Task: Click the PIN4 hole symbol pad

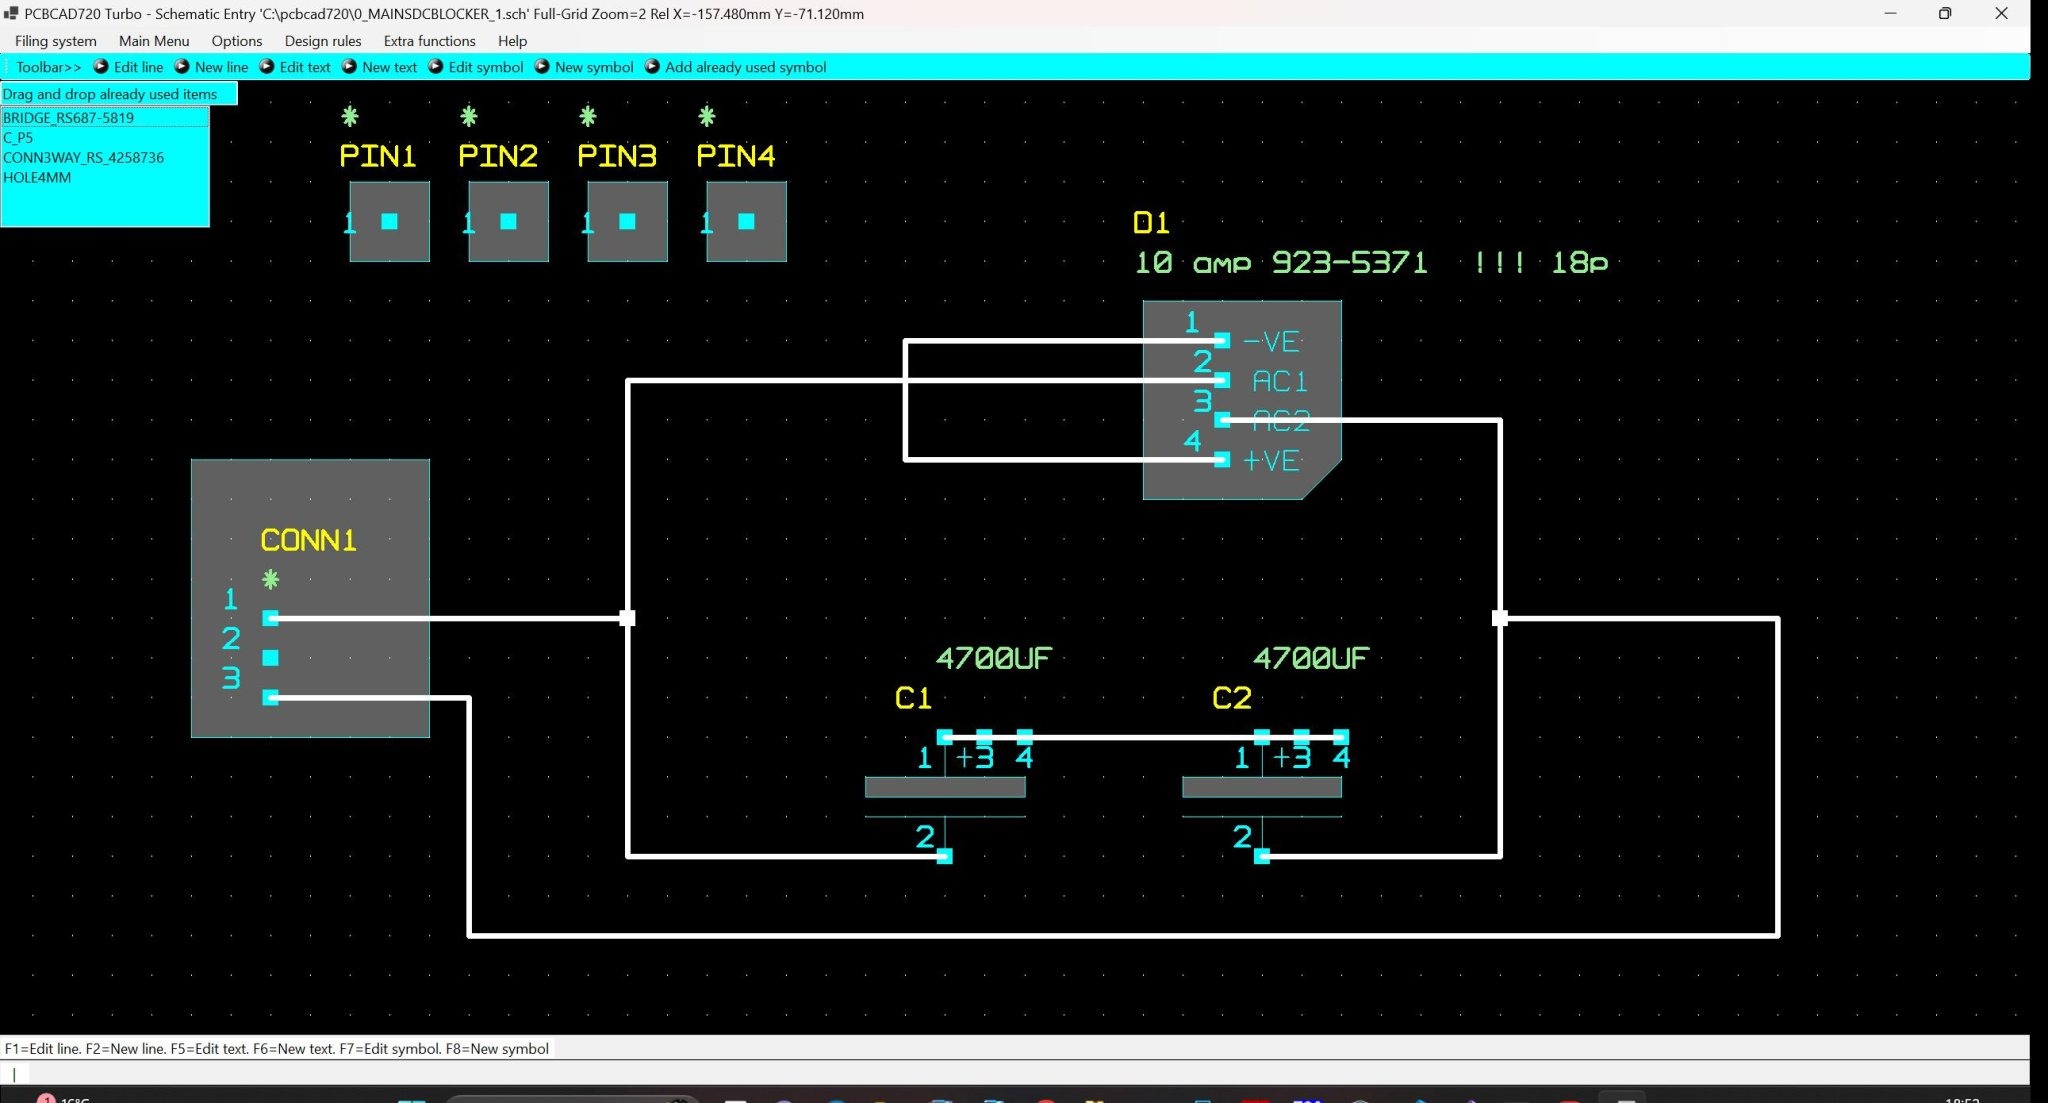Action: [746, 221]
